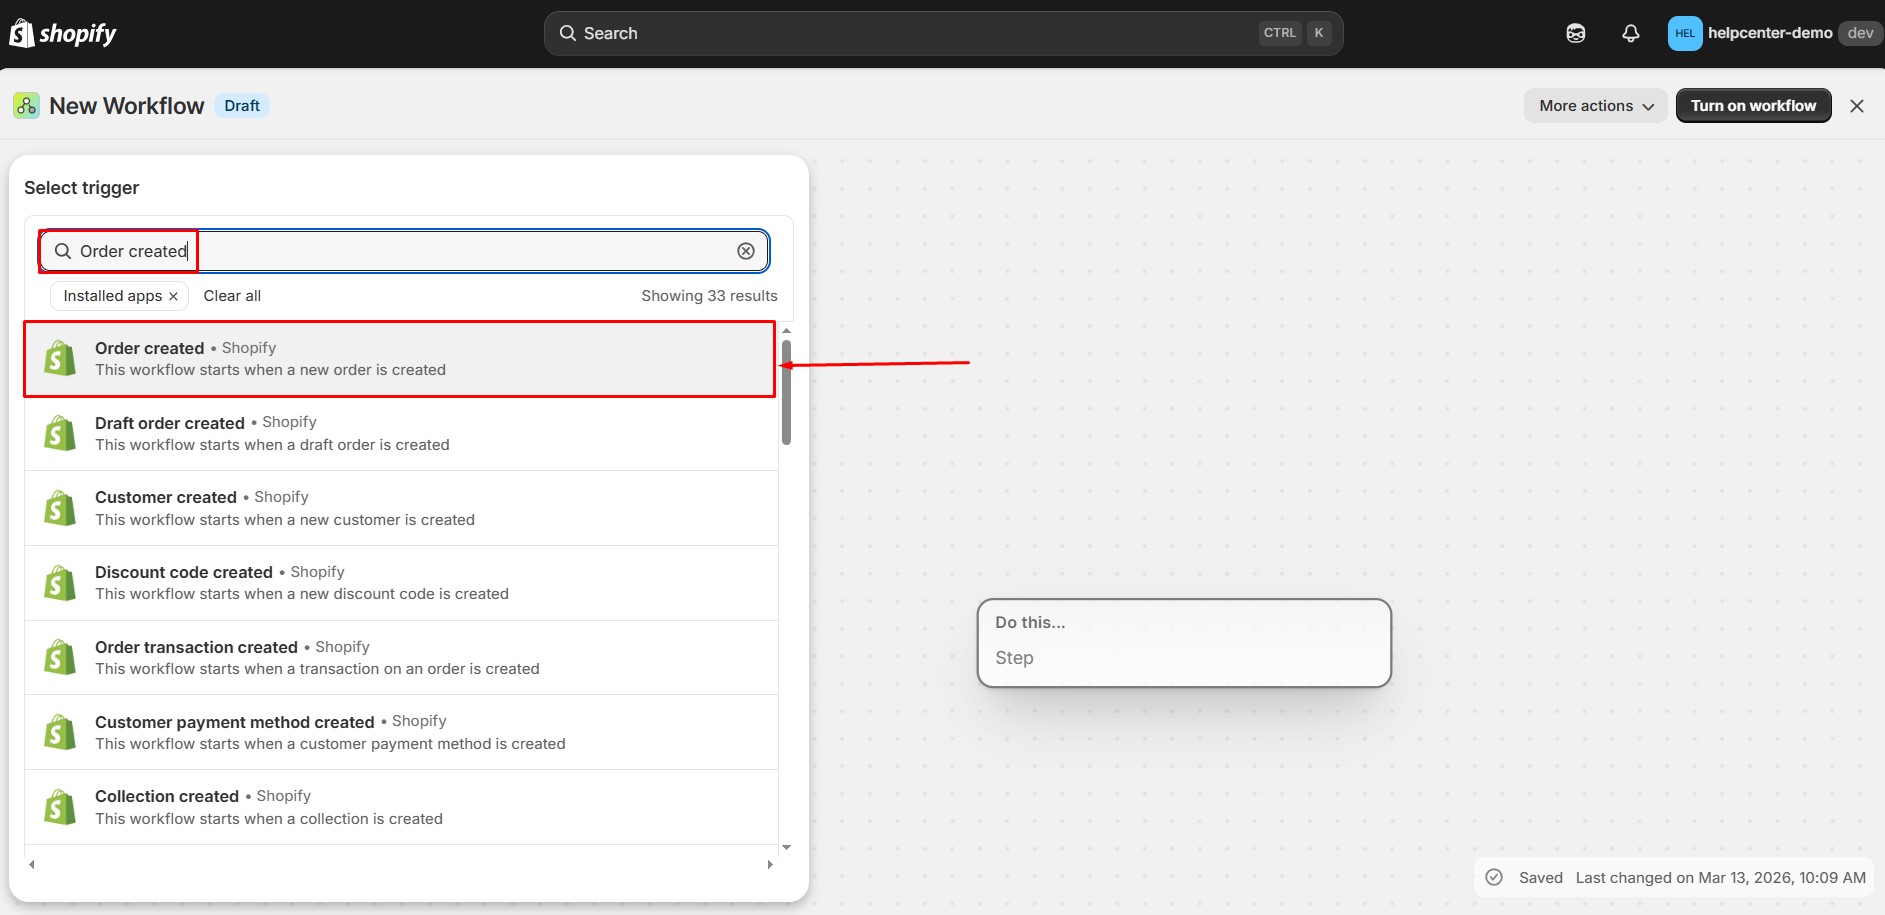
Task: Click the Shopify logo
Action: click(x=62, y=33)
